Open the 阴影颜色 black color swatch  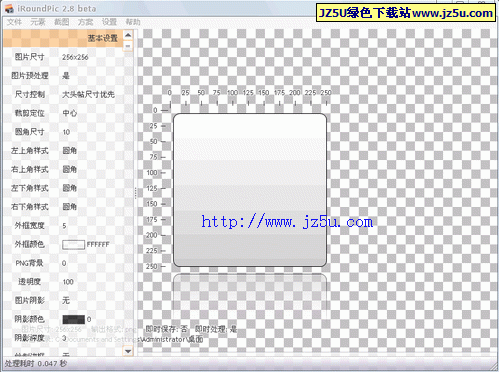73,319
